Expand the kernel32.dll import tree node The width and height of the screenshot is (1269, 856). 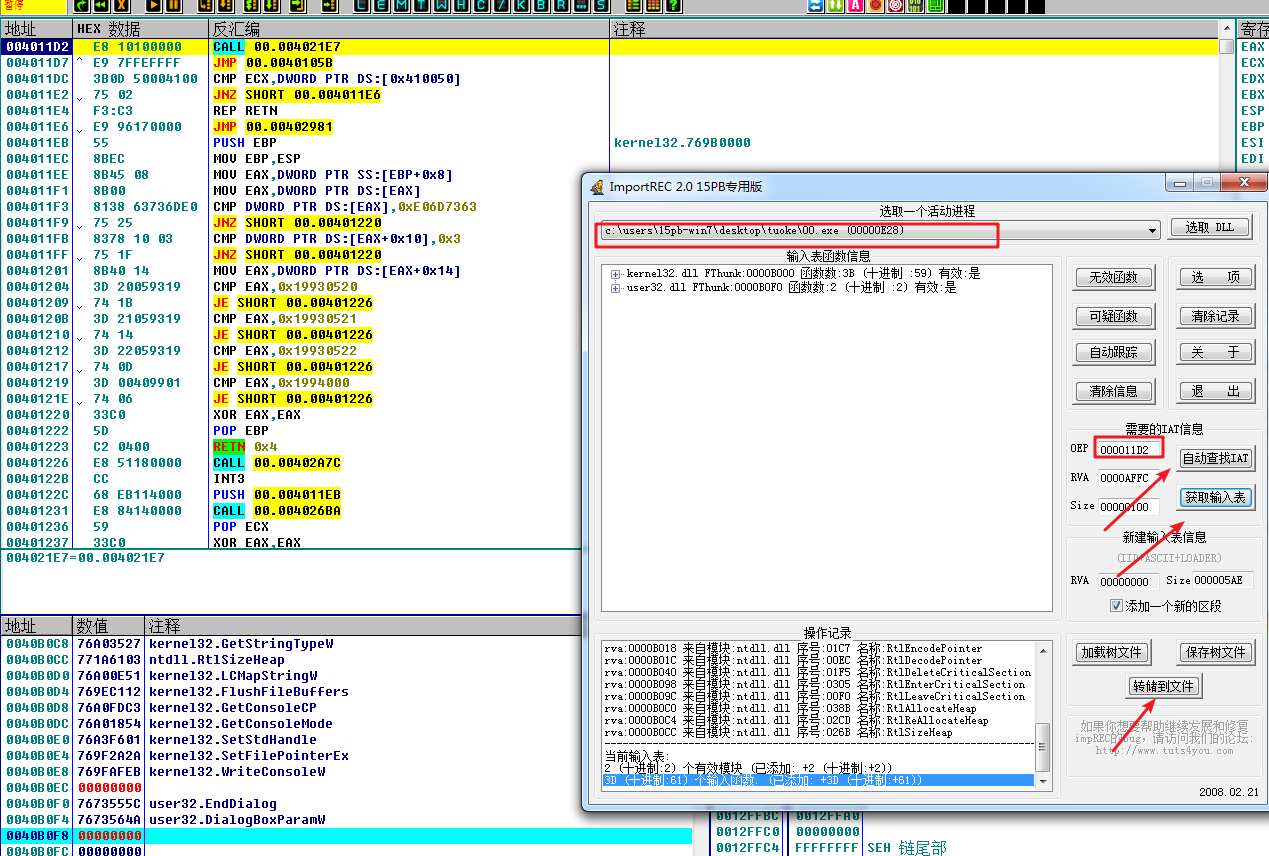coord(616,274)
